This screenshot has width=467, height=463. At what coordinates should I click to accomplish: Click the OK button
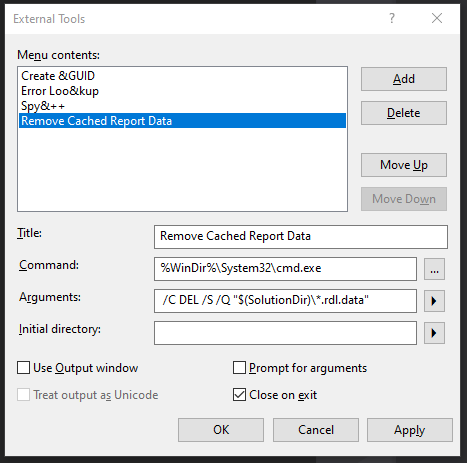click(x=221, y=430)
